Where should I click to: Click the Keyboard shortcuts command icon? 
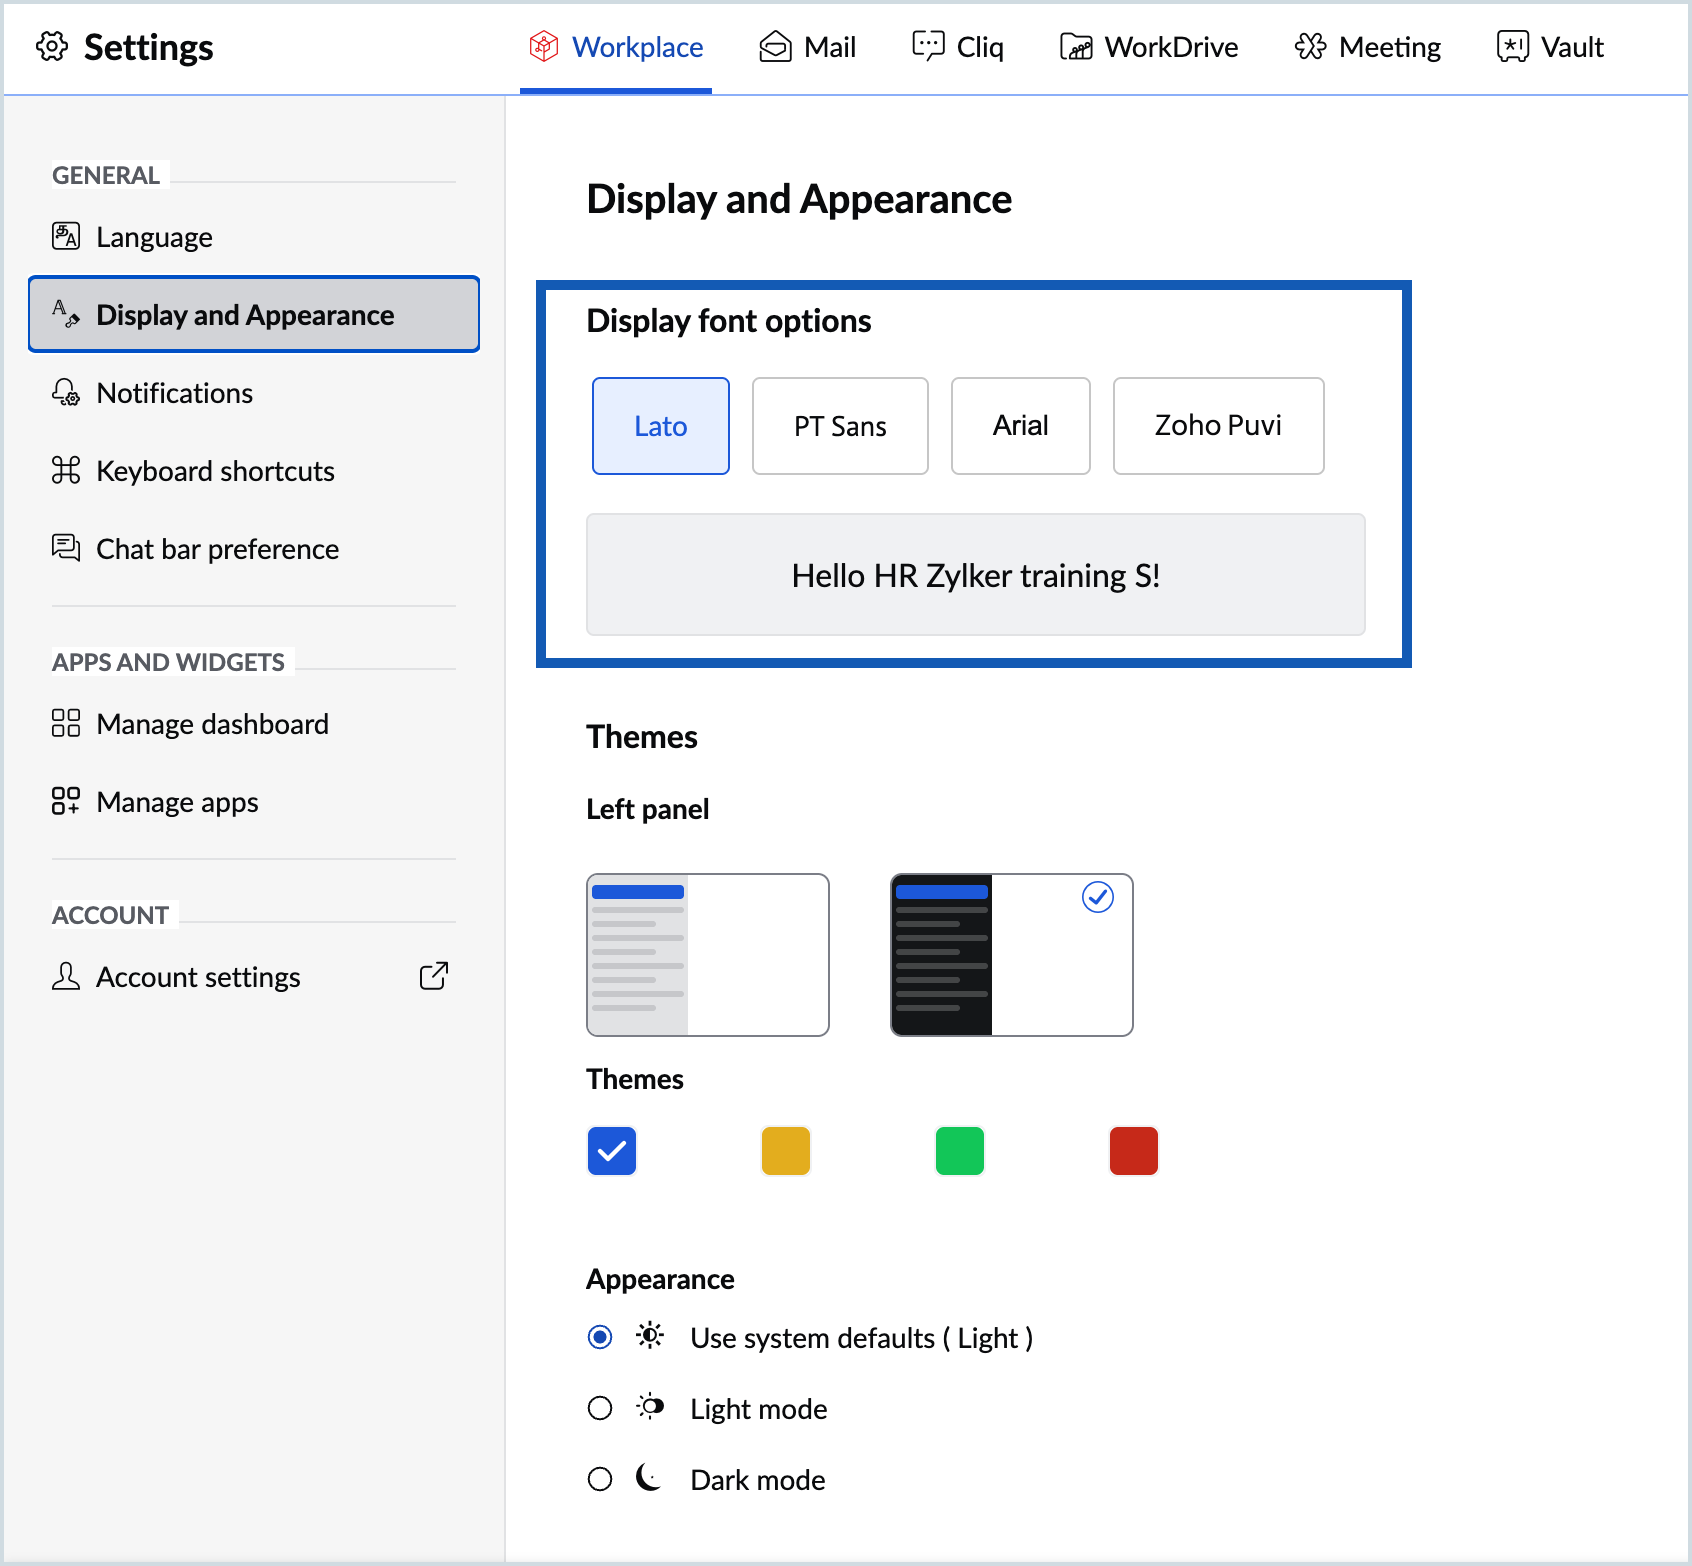(66, 470)
